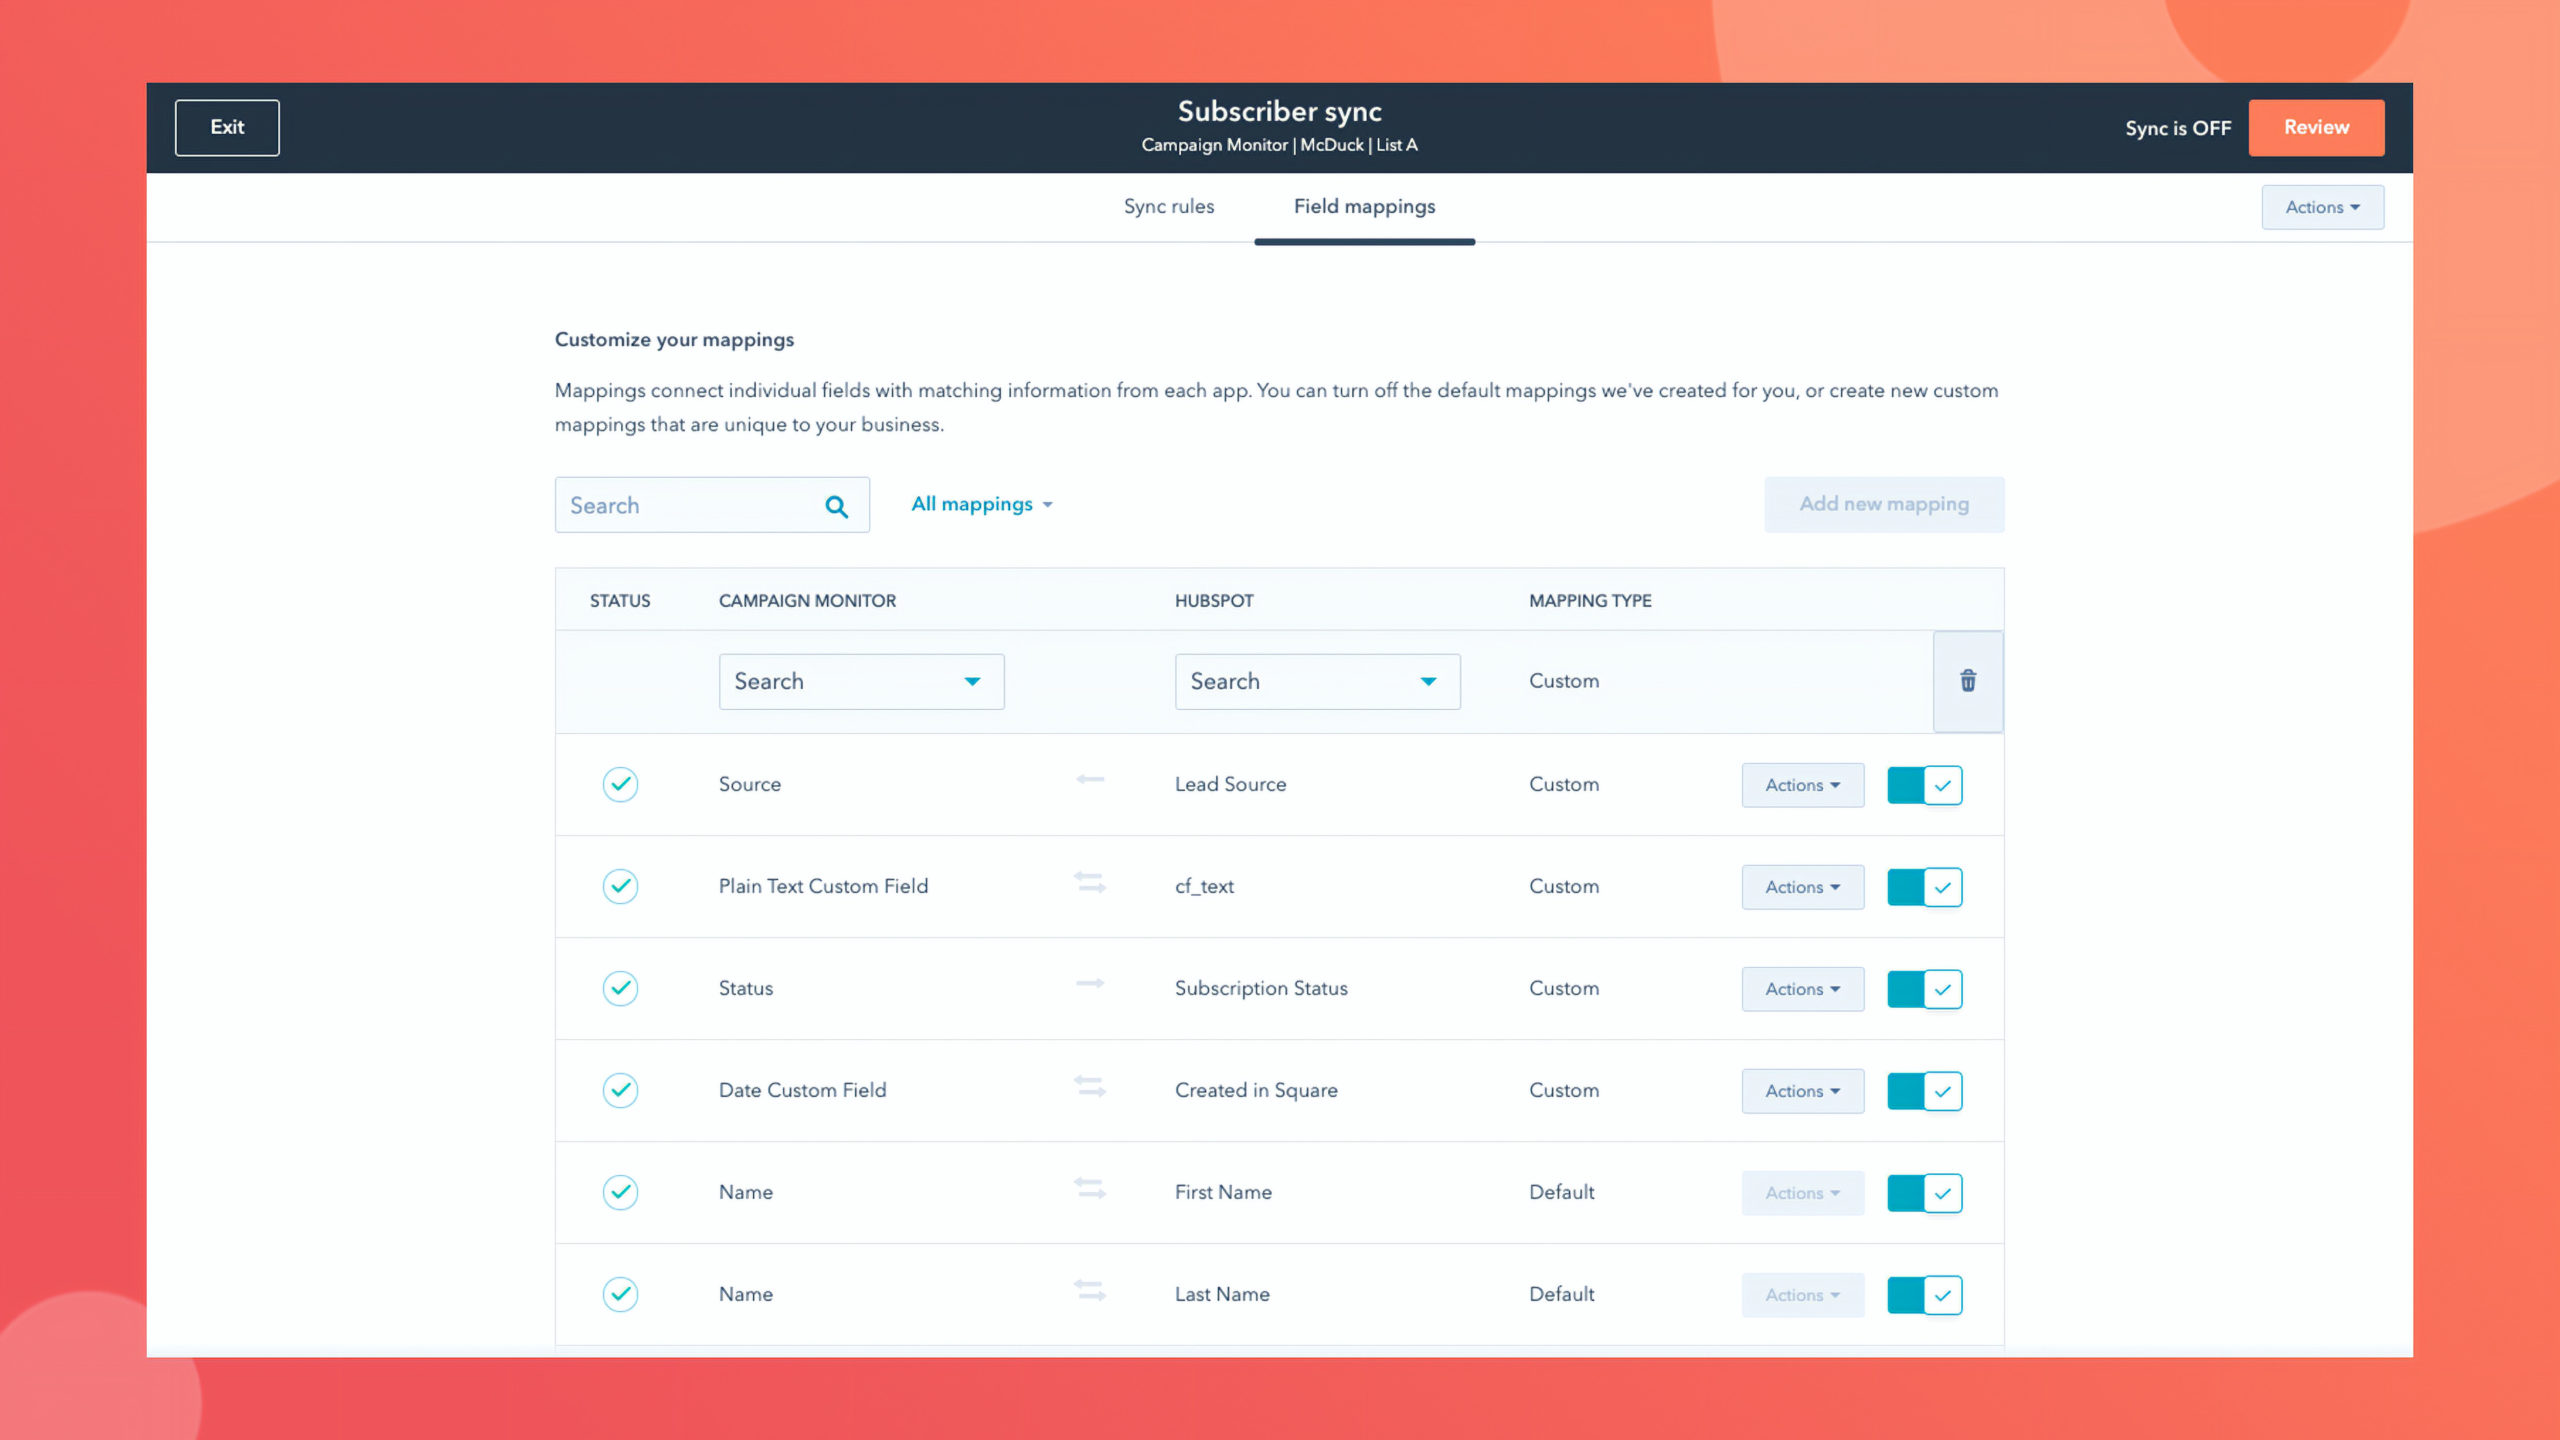Viewport: 2560px width, 1440px height.
Task: Click the status checkmark for Status row
Action: tap(620, 988)
